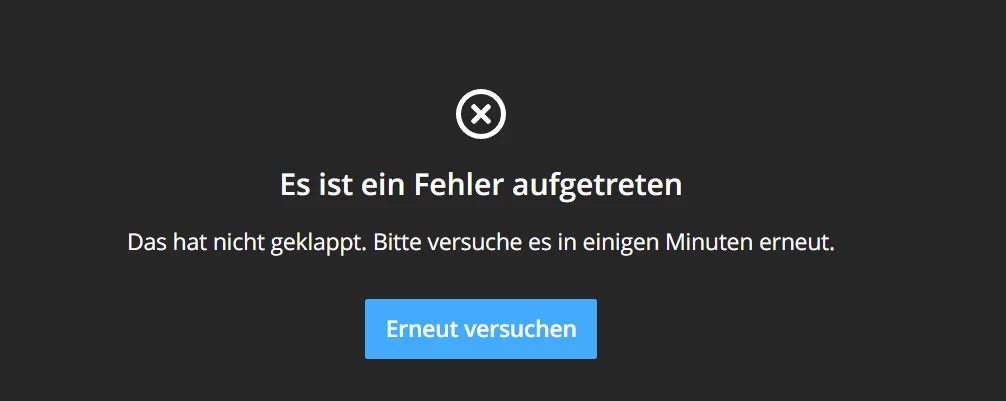Click the round failure icon at top center

(481, 114)
